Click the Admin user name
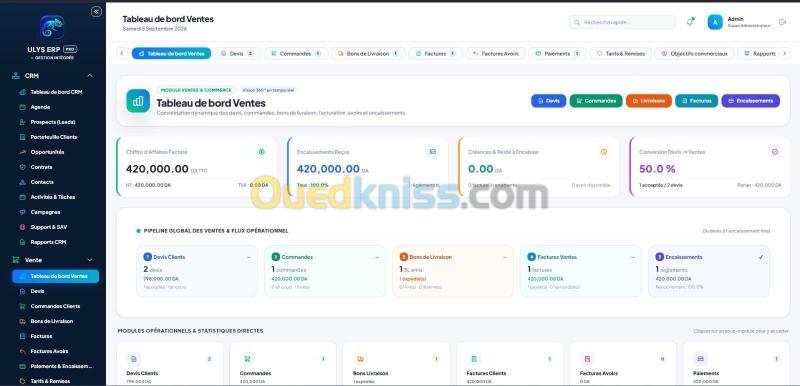Viewport: 800px width, 386px height. pyautogui.click(x=736, y=19)
